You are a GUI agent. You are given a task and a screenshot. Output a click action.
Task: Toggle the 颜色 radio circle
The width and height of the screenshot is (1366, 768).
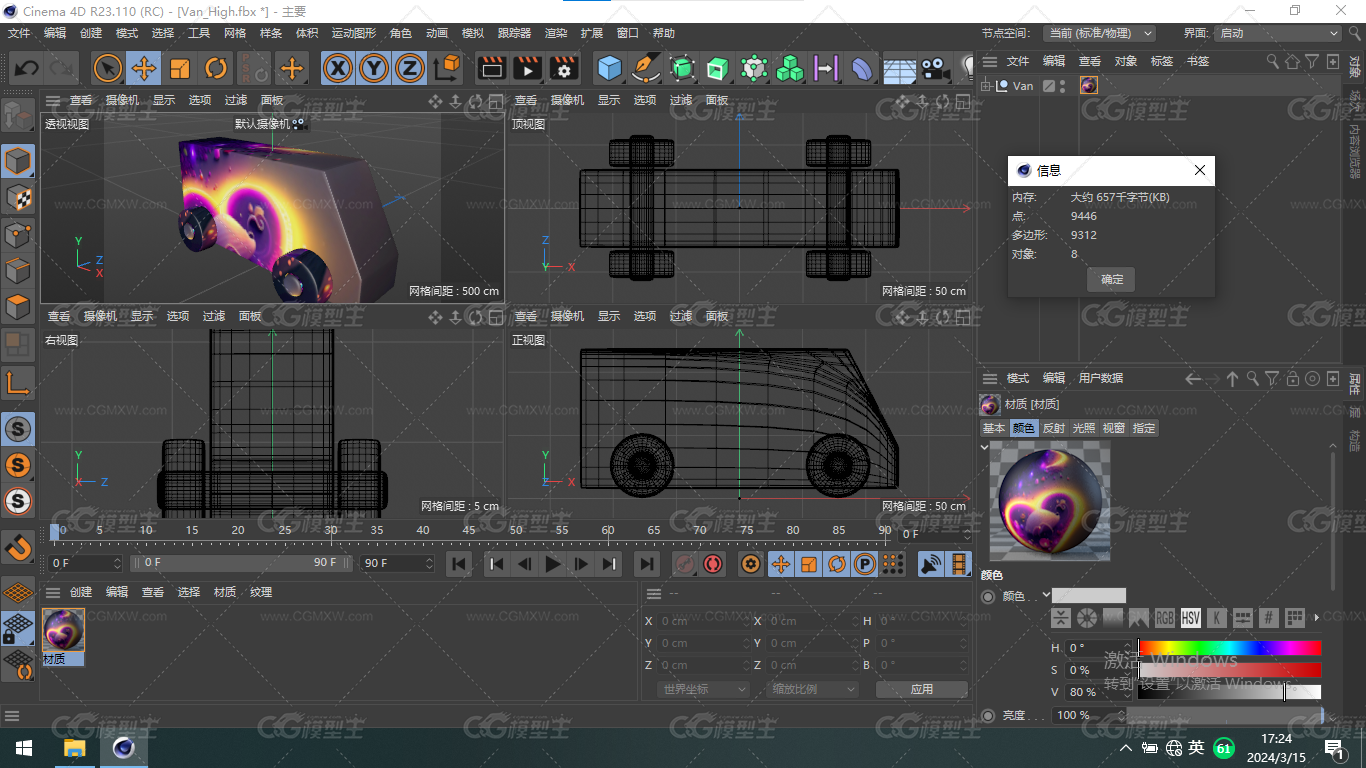point(988,596)
